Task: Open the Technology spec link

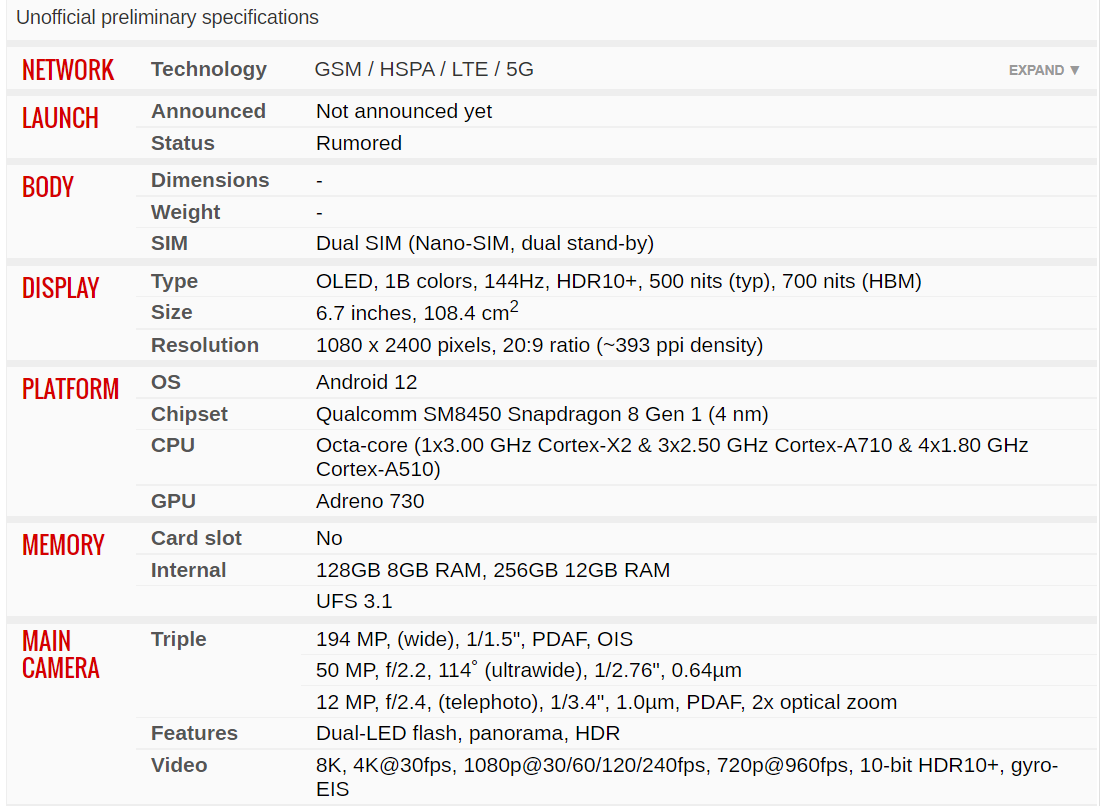Action: point(209,69)
